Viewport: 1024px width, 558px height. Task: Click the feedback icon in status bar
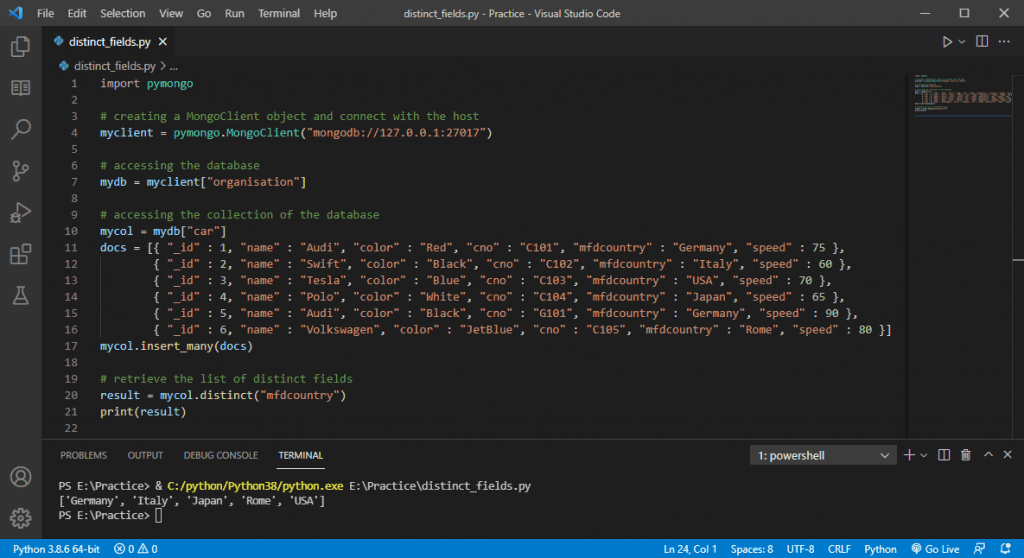pos(979,549)
